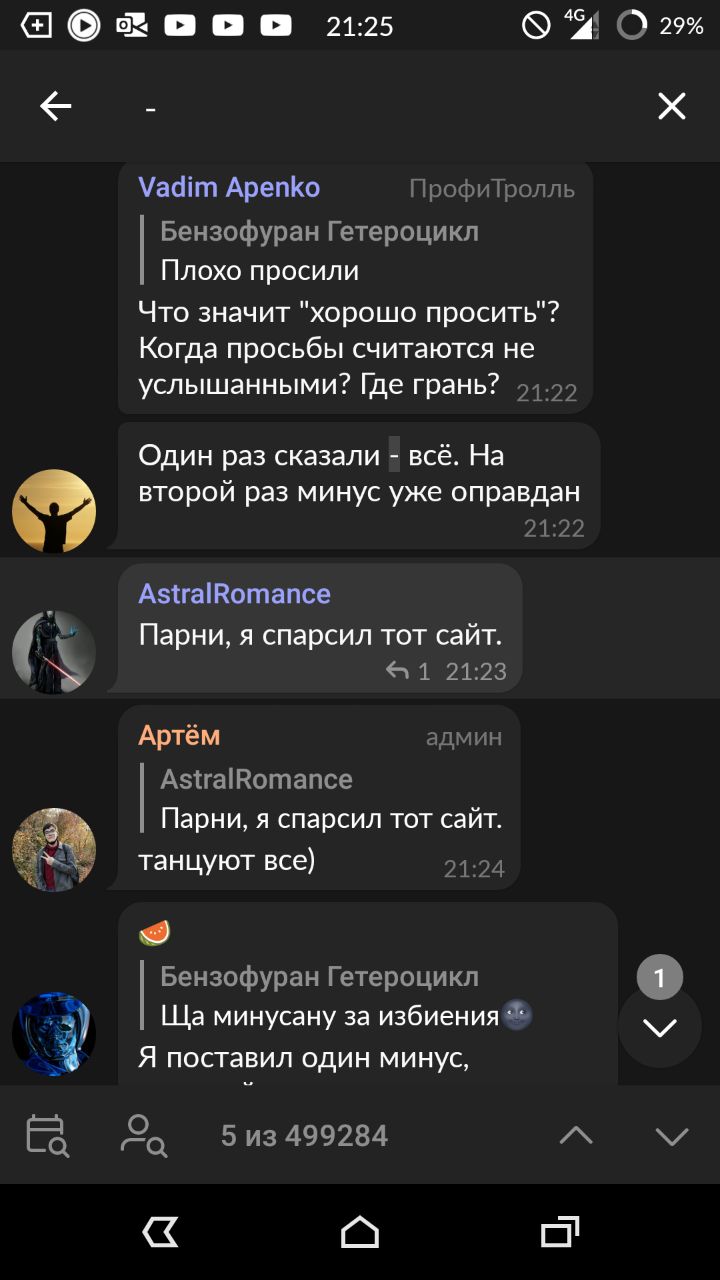Tap the Android home navigation button
720x1280 pixels.
click(x=360, y=1232)
